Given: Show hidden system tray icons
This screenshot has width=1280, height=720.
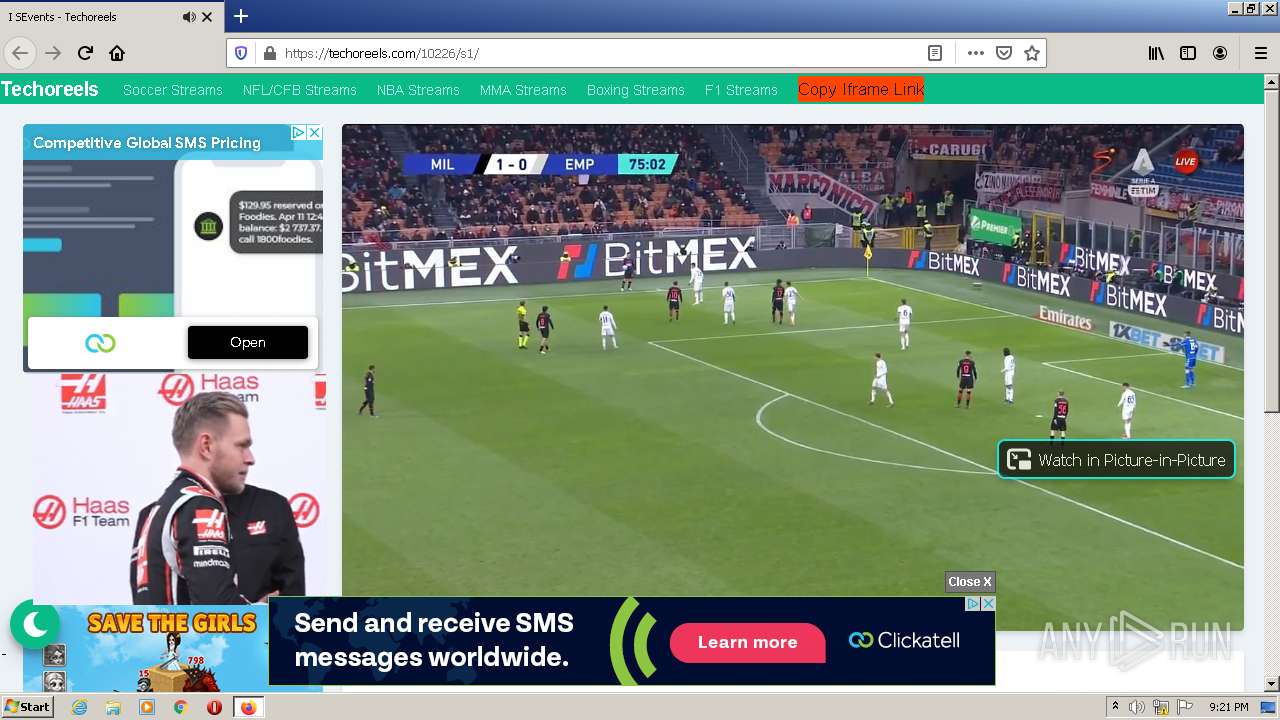Looking at the screenshot, I should pos(1115,707).
